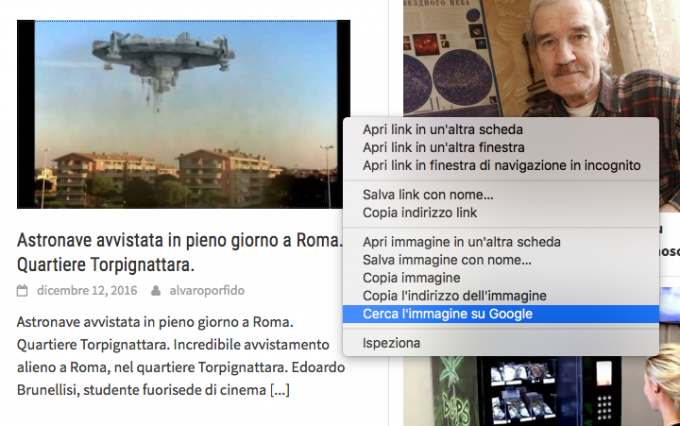The image size is (680, 426).
Task: Select "Apri immagine in un'altra scheda"
Action: coord(461,242)
